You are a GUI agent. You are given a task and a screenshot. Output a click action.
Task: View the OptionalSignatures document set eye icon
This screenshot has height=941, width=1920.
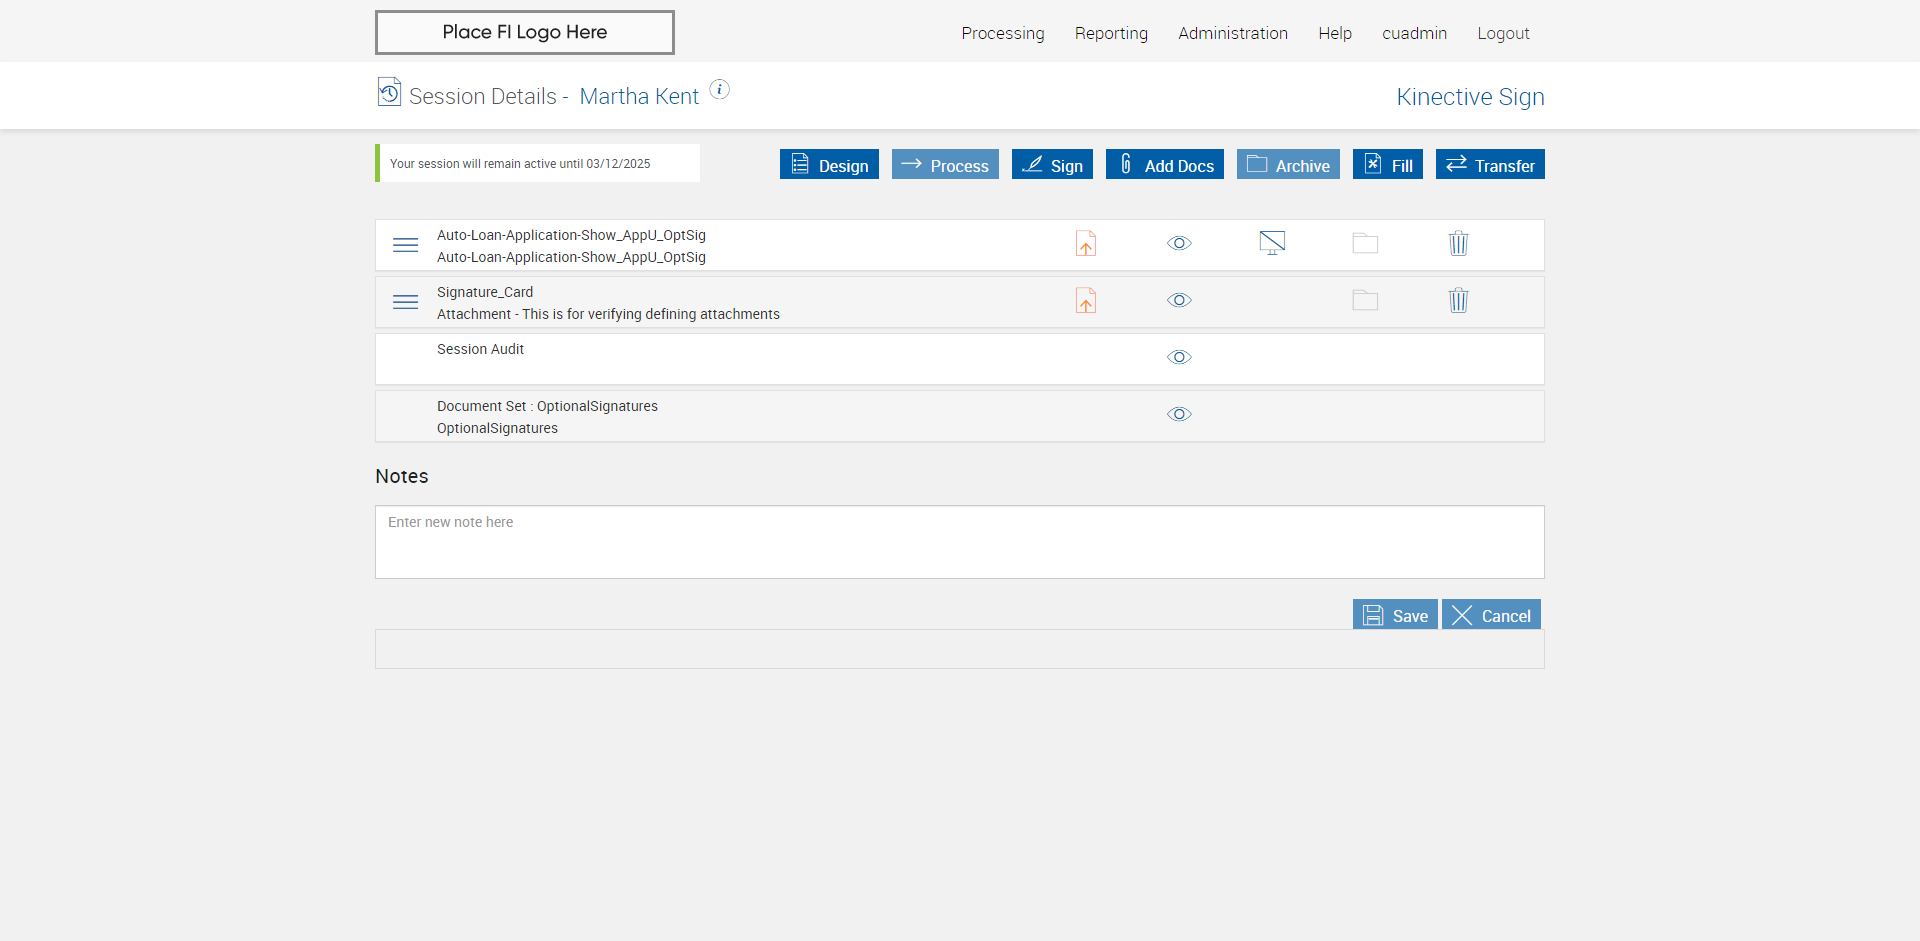point(1179,414)
